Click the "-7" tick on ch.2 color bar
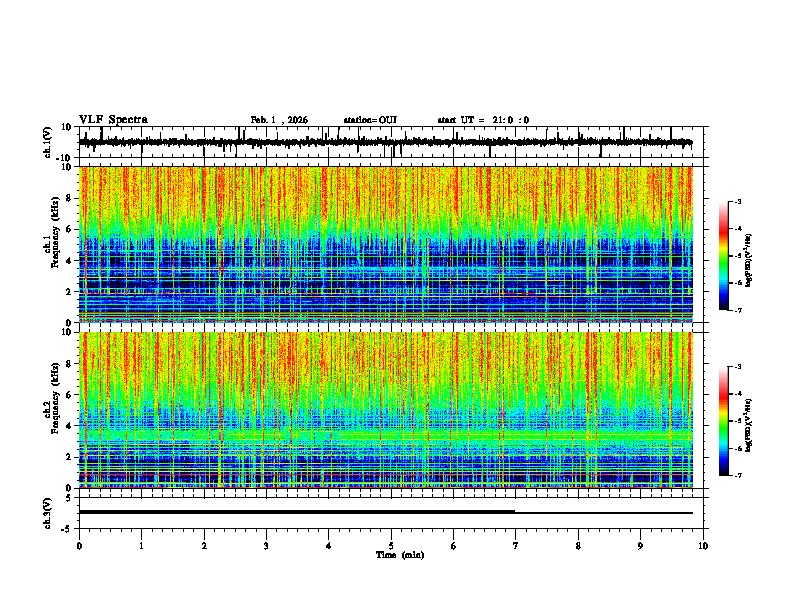792x612 pixels. click(x=738, y=475)
